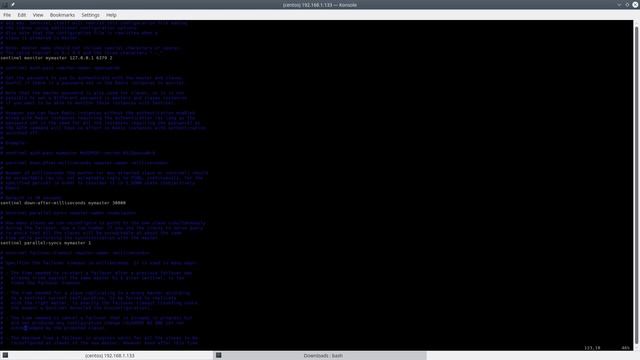The image size is (640, 360).
Task: Open the Settings menu
Action: pyautogui.click(x=90, y=15)
